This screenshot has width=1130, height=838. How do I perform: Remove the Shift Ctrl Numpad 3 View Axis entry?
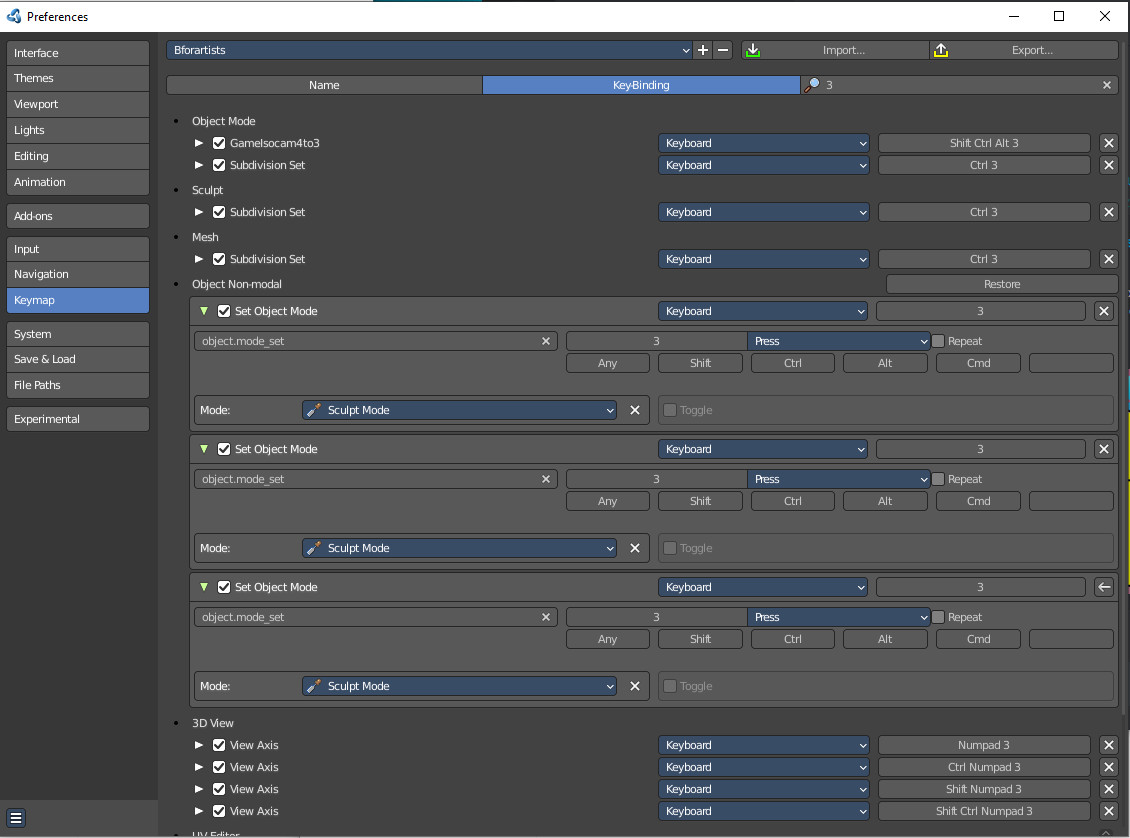1108,811
